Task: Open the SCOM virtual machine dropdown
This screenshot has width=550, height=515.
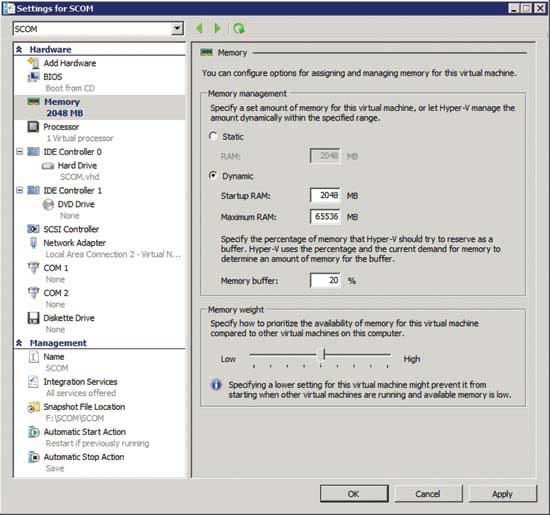Action: (177, 28)
